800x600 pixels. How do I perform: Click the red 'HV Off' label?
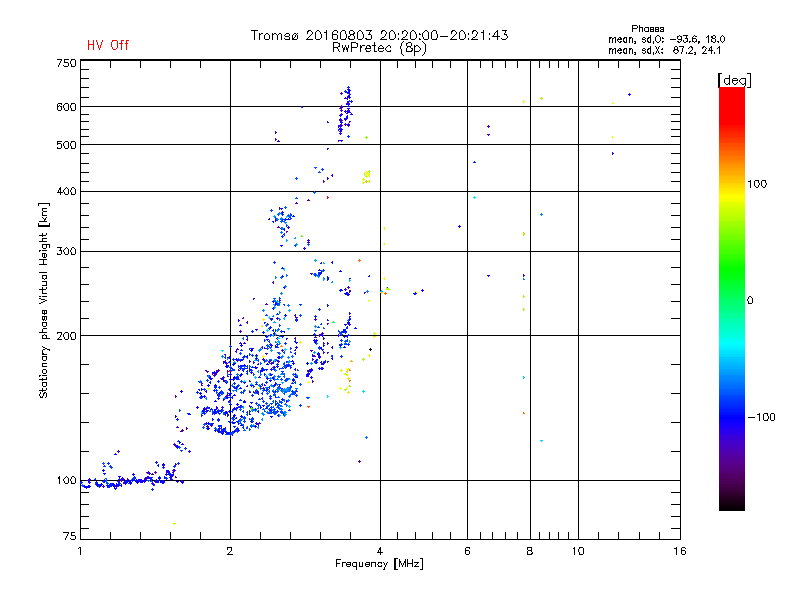point(108,45)
